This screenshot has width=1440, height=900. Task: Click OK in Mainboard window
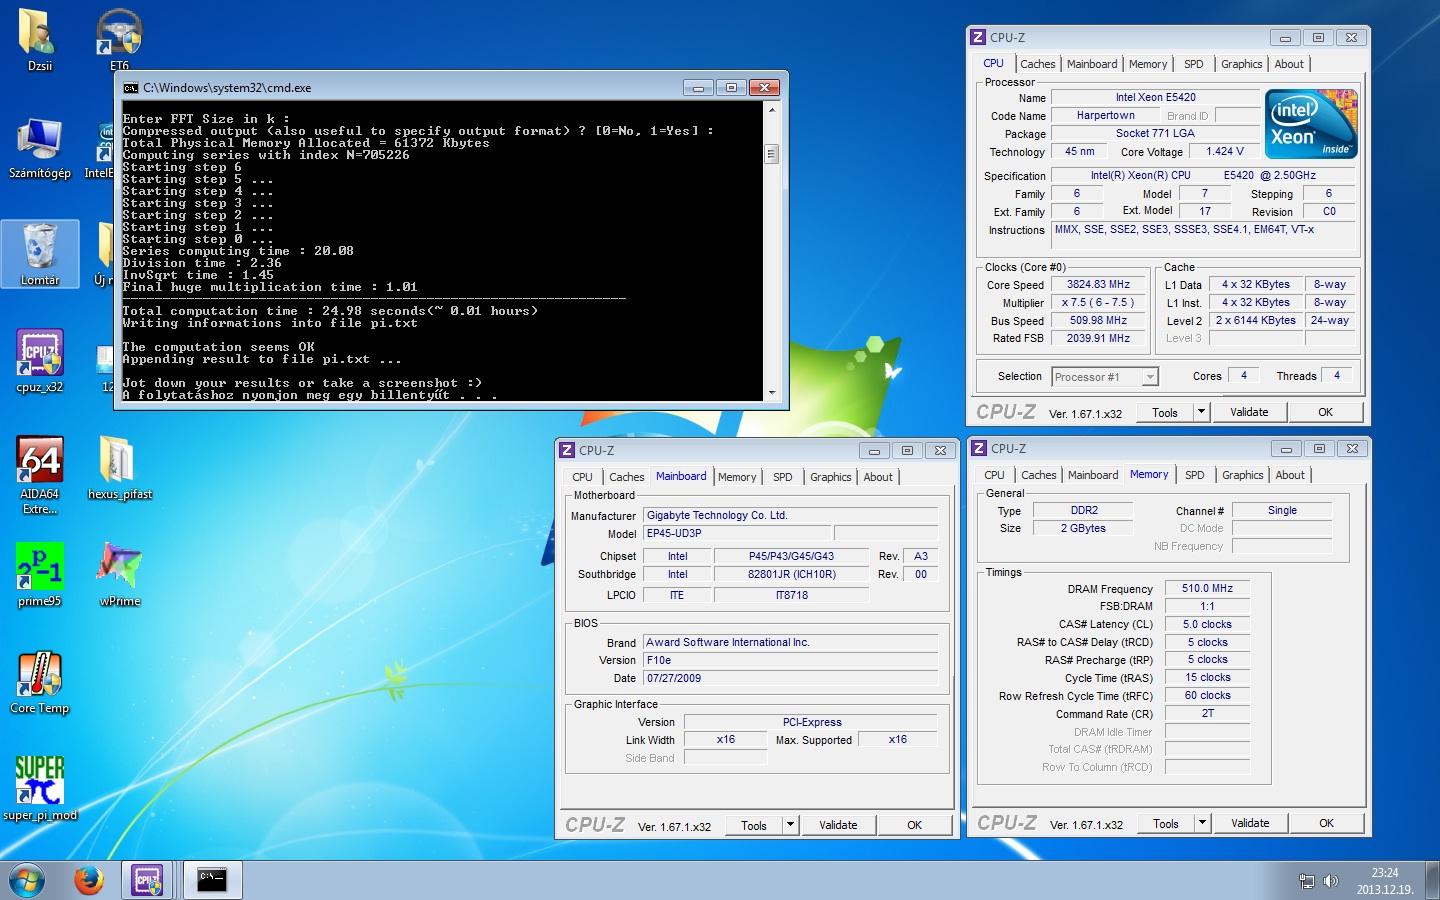coord(914,825)
